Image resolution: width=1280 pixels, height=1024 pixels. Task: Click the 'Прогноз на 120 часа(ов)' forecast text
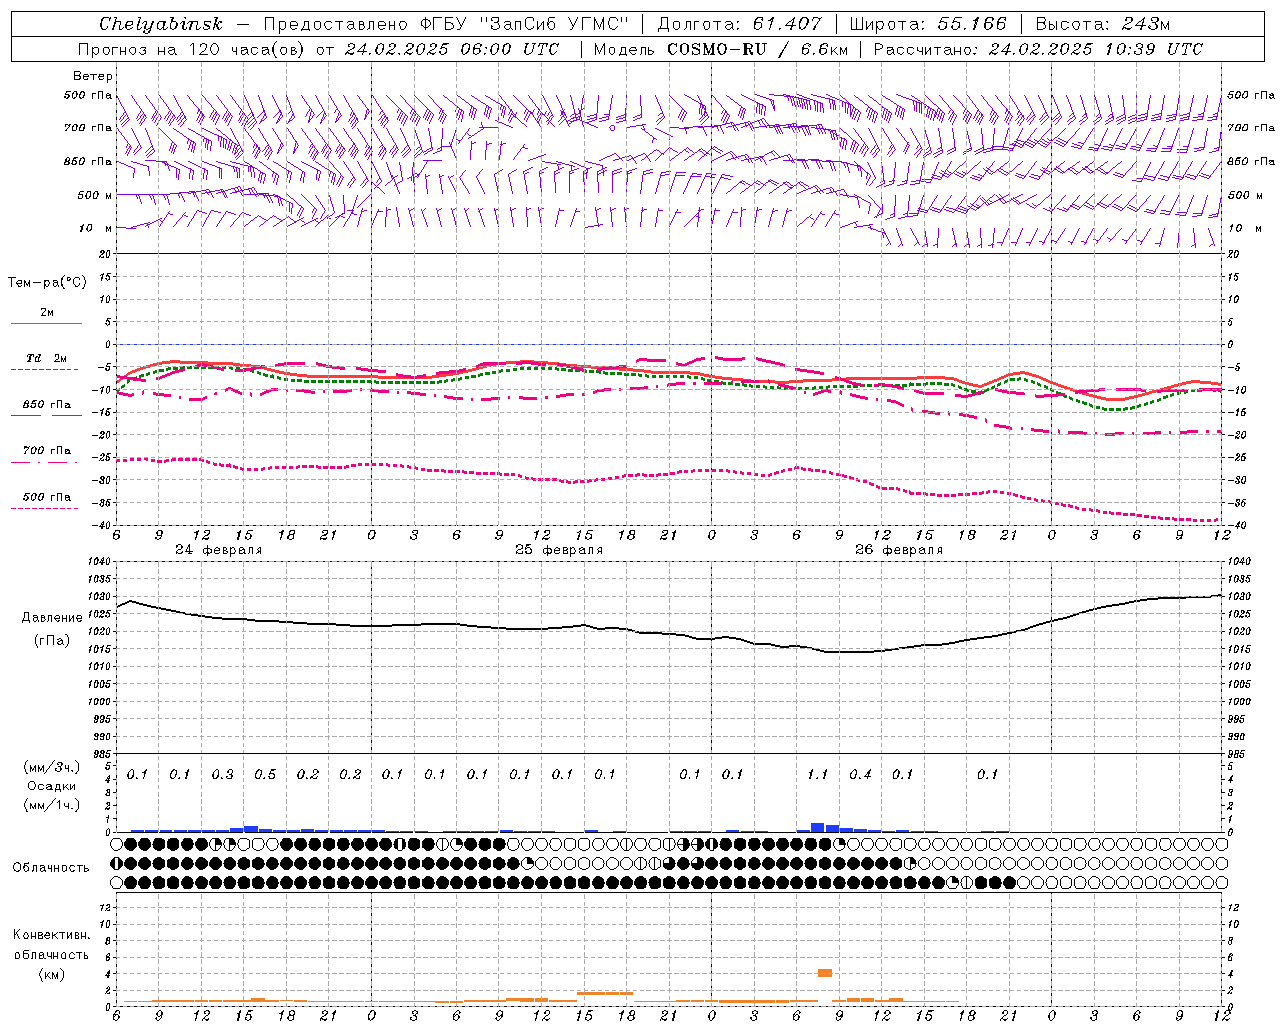coord(192,49)
